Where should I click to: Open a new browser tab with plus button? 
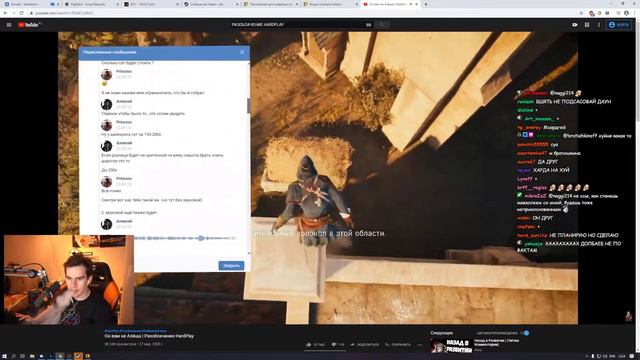pyautogui.click(x=426, y=4)
